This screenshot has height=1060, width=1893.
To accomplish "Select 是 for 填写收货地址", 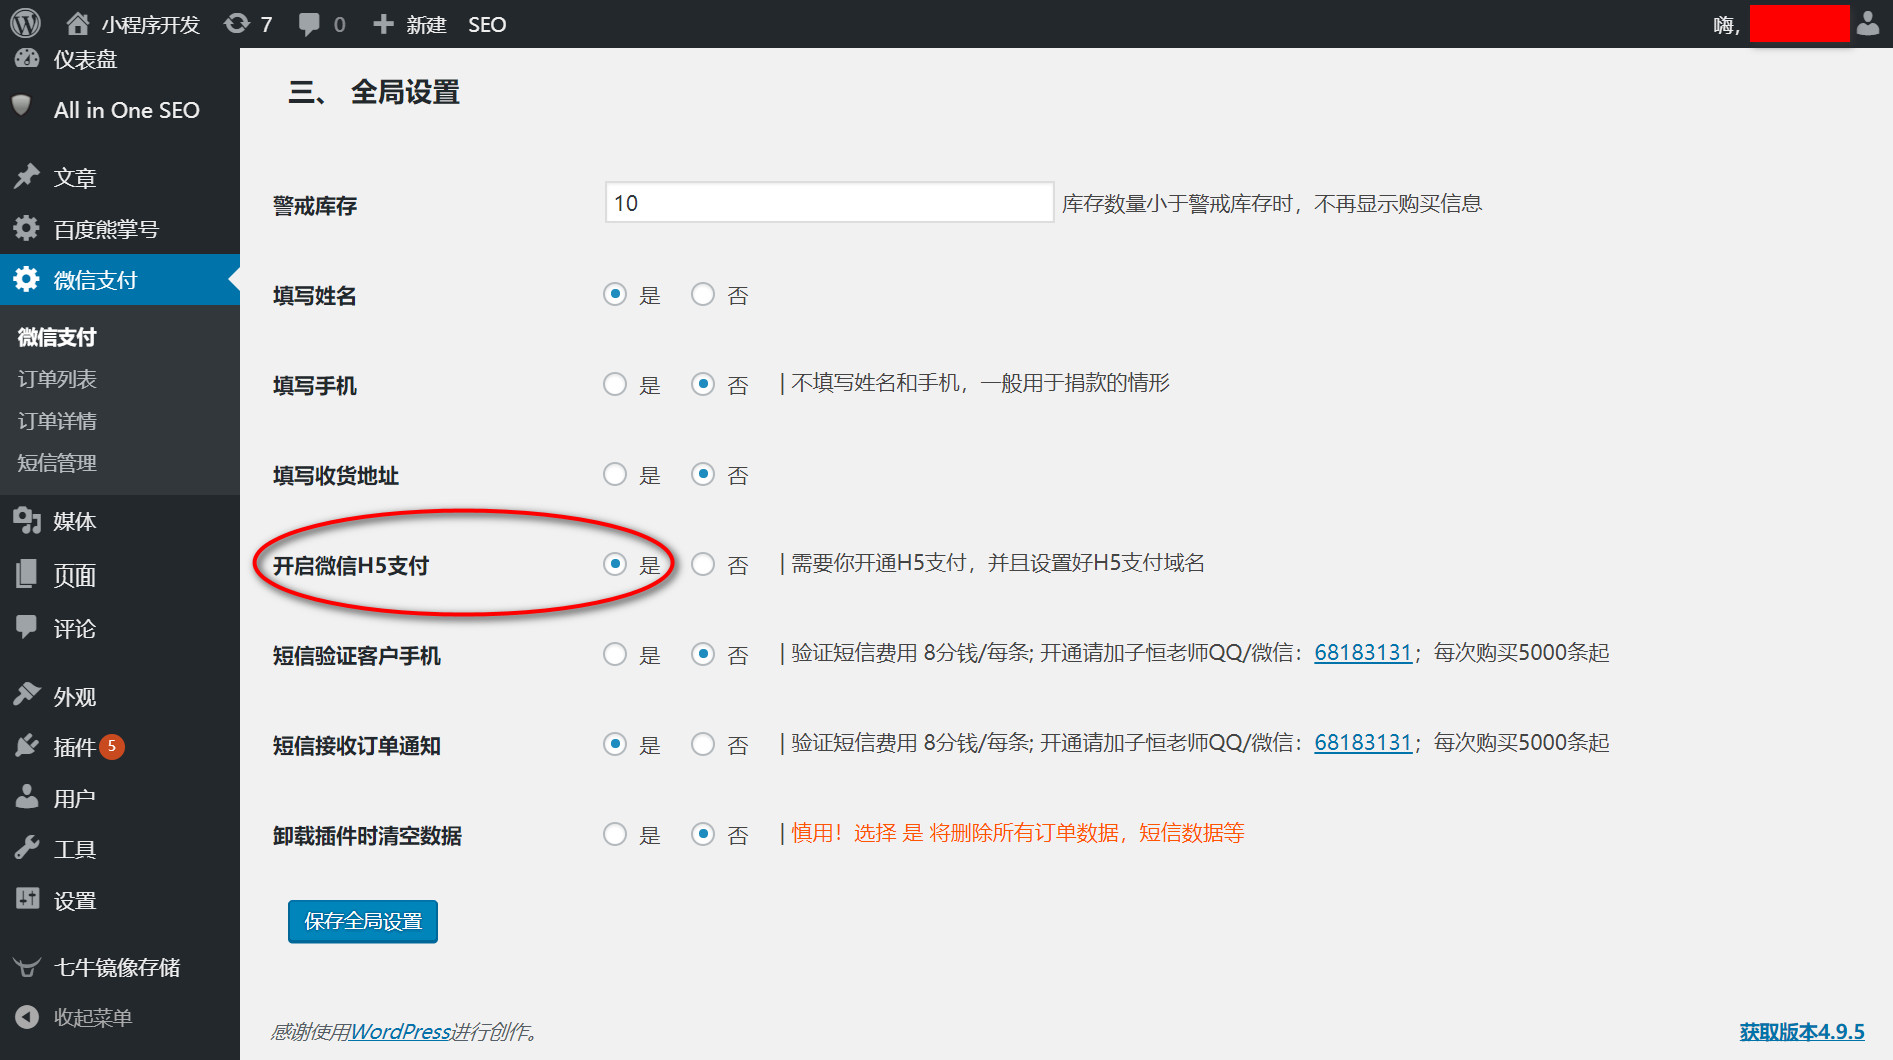I will [615, 474].
